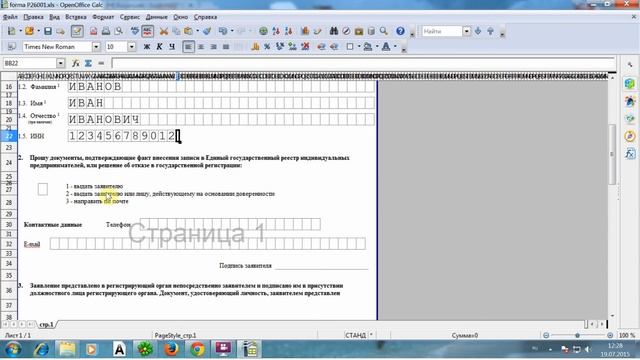Apply currency number format
640x360 pixels.
pyautogui.click(x=255, y=47)
